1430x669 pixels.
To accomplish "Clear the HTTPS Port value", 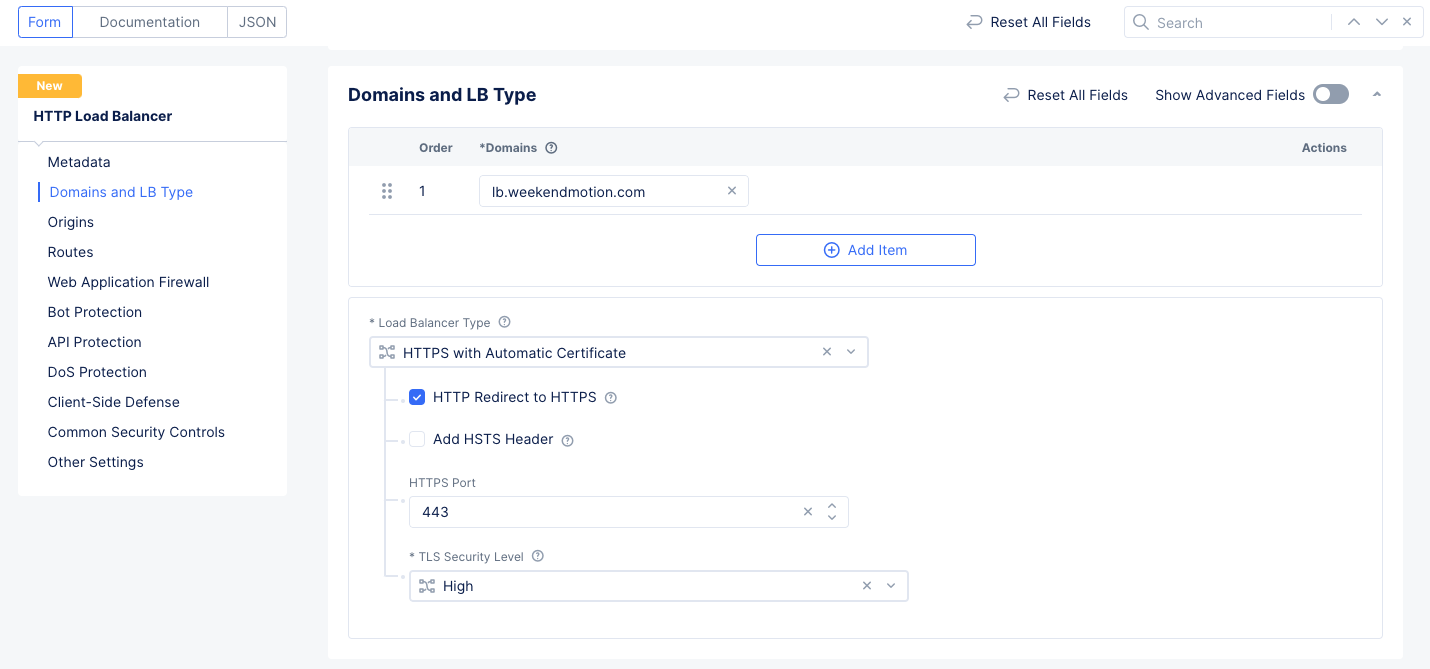I will 808,512.
